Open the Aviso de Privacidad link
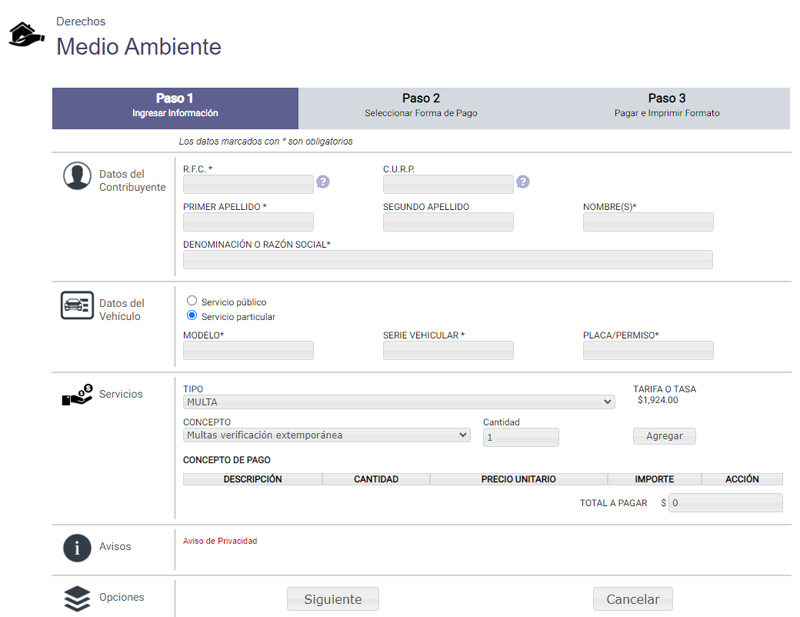 220,541
